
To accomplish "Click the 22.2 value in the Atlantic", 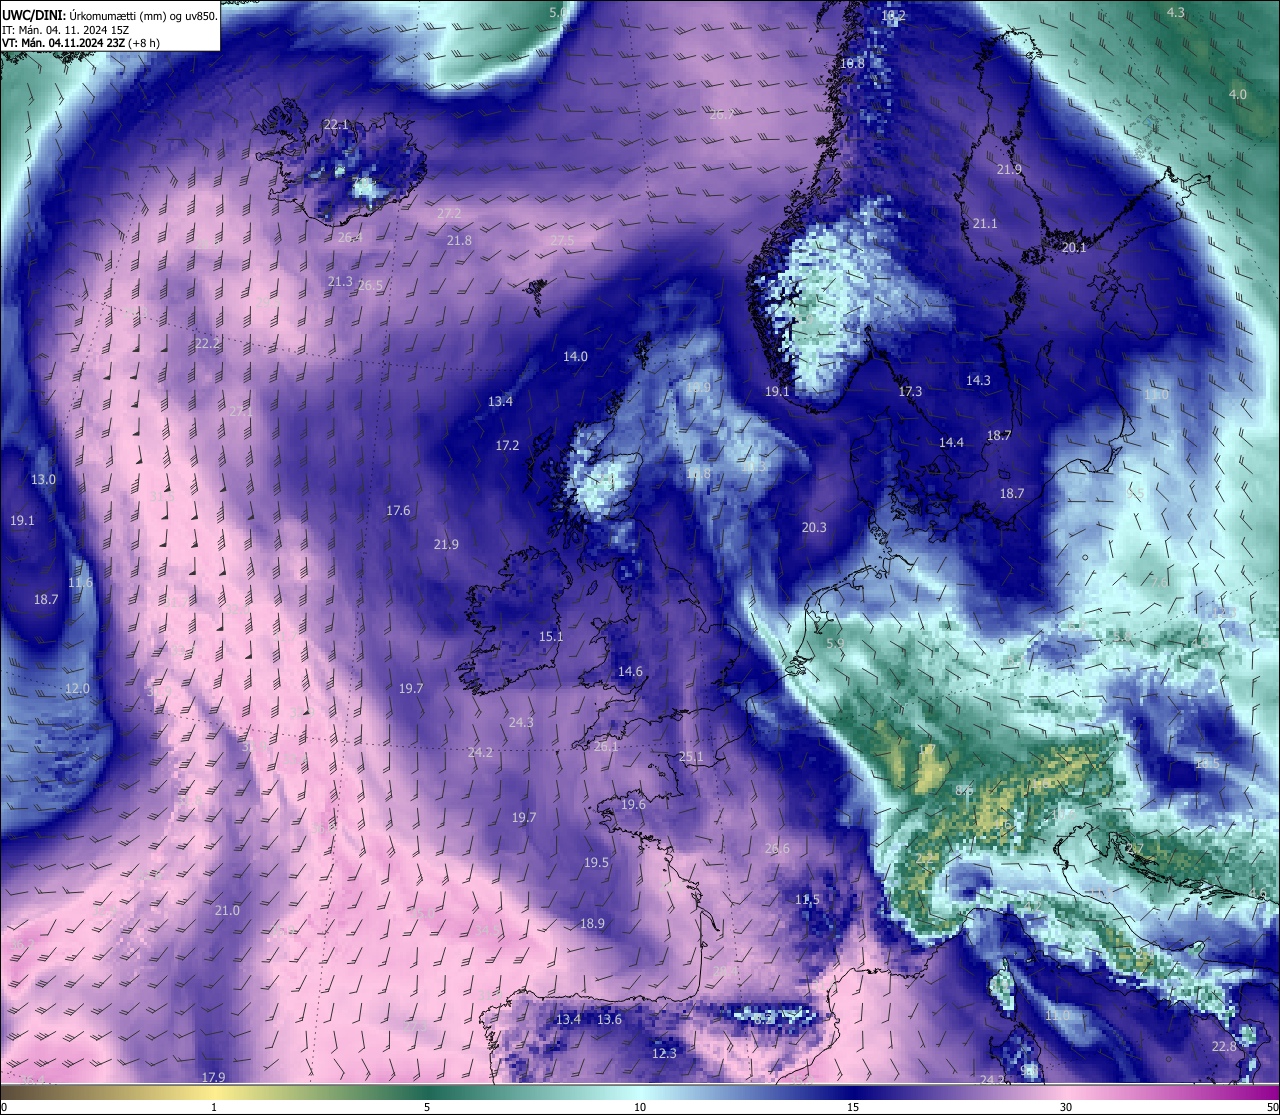I will coord(207,343).
